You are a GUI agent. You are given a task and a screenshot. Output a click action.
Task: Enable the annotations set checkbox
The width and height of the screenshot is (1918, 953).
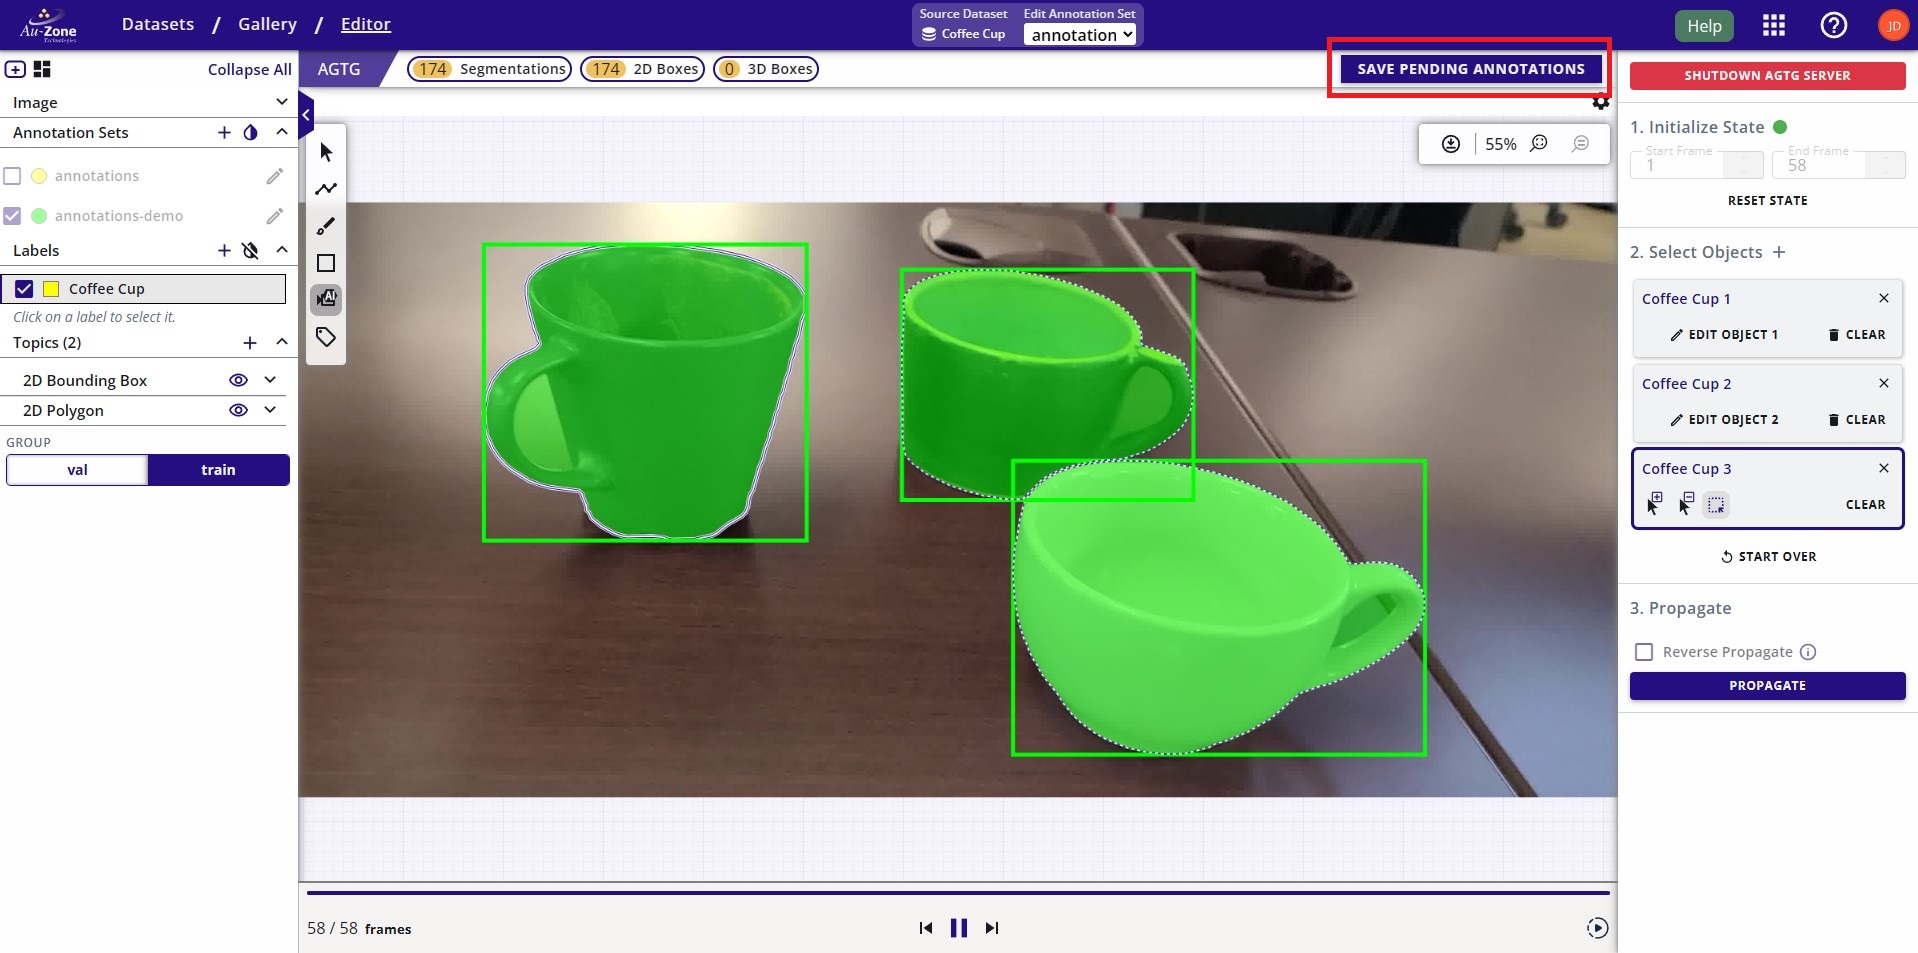point(12,176)
